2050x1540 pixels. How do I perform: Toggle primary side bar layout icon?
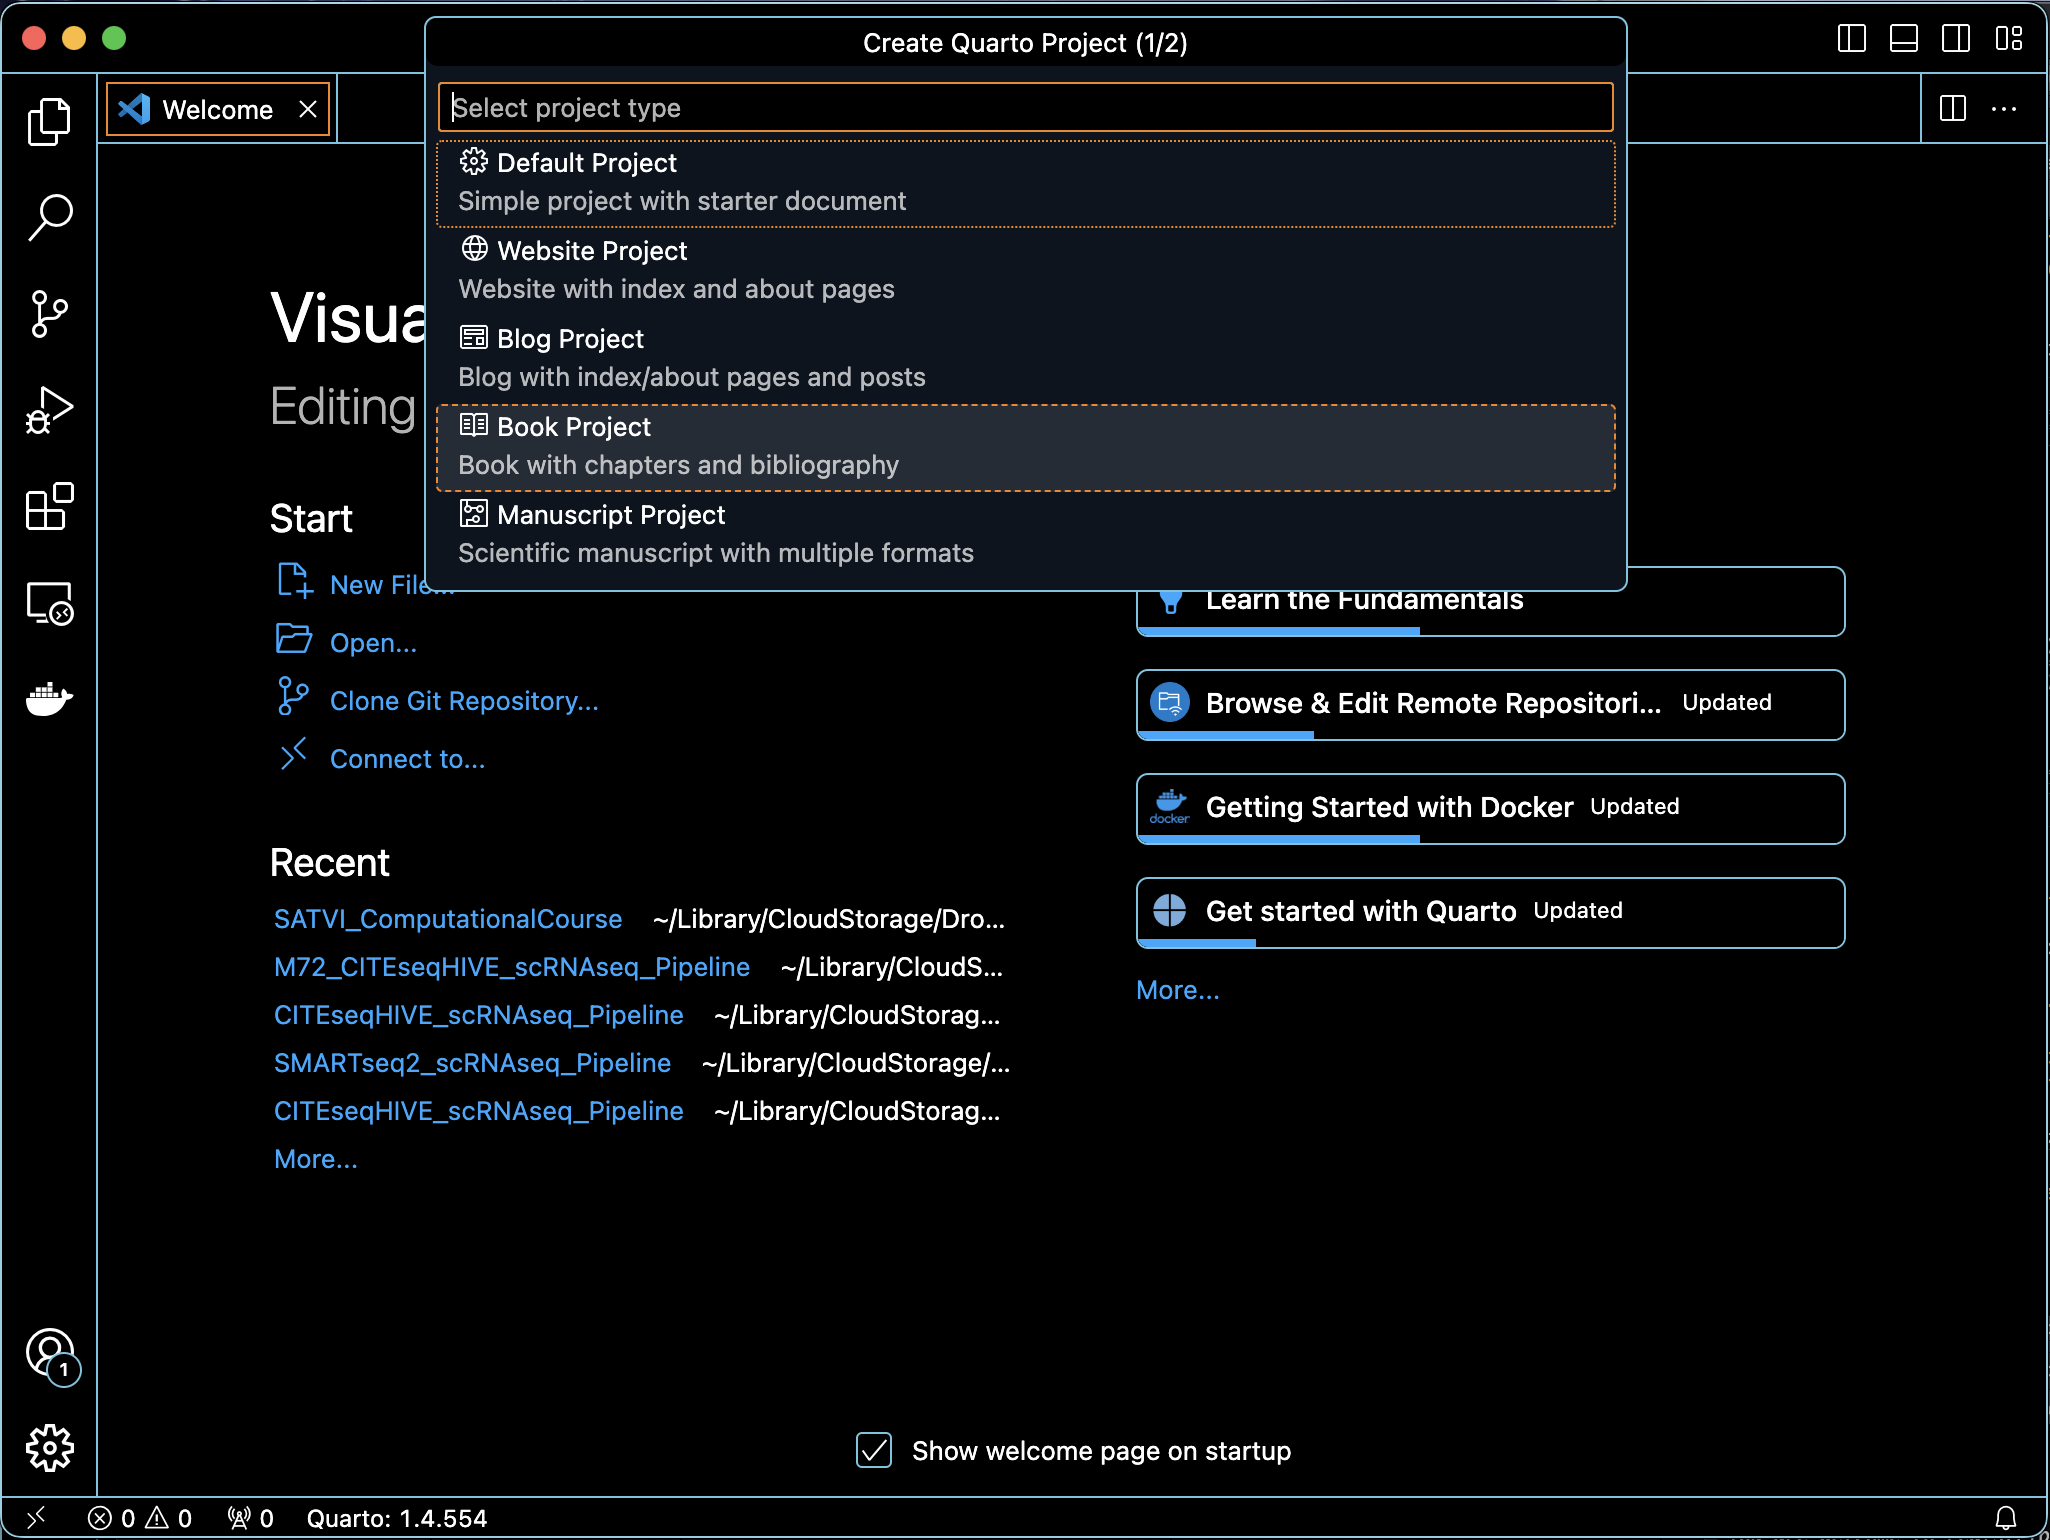(1852, 38)
